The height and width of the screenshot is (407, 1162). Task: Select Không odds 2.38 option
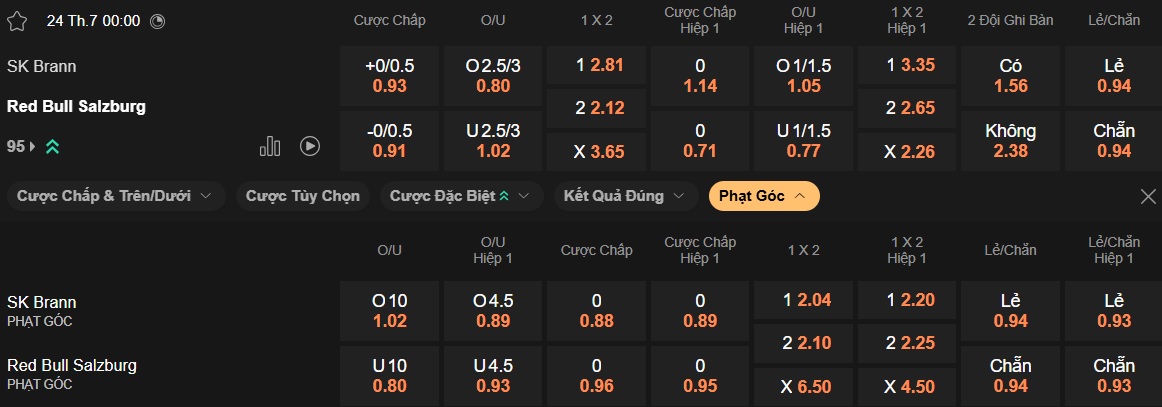point(1010,141)
